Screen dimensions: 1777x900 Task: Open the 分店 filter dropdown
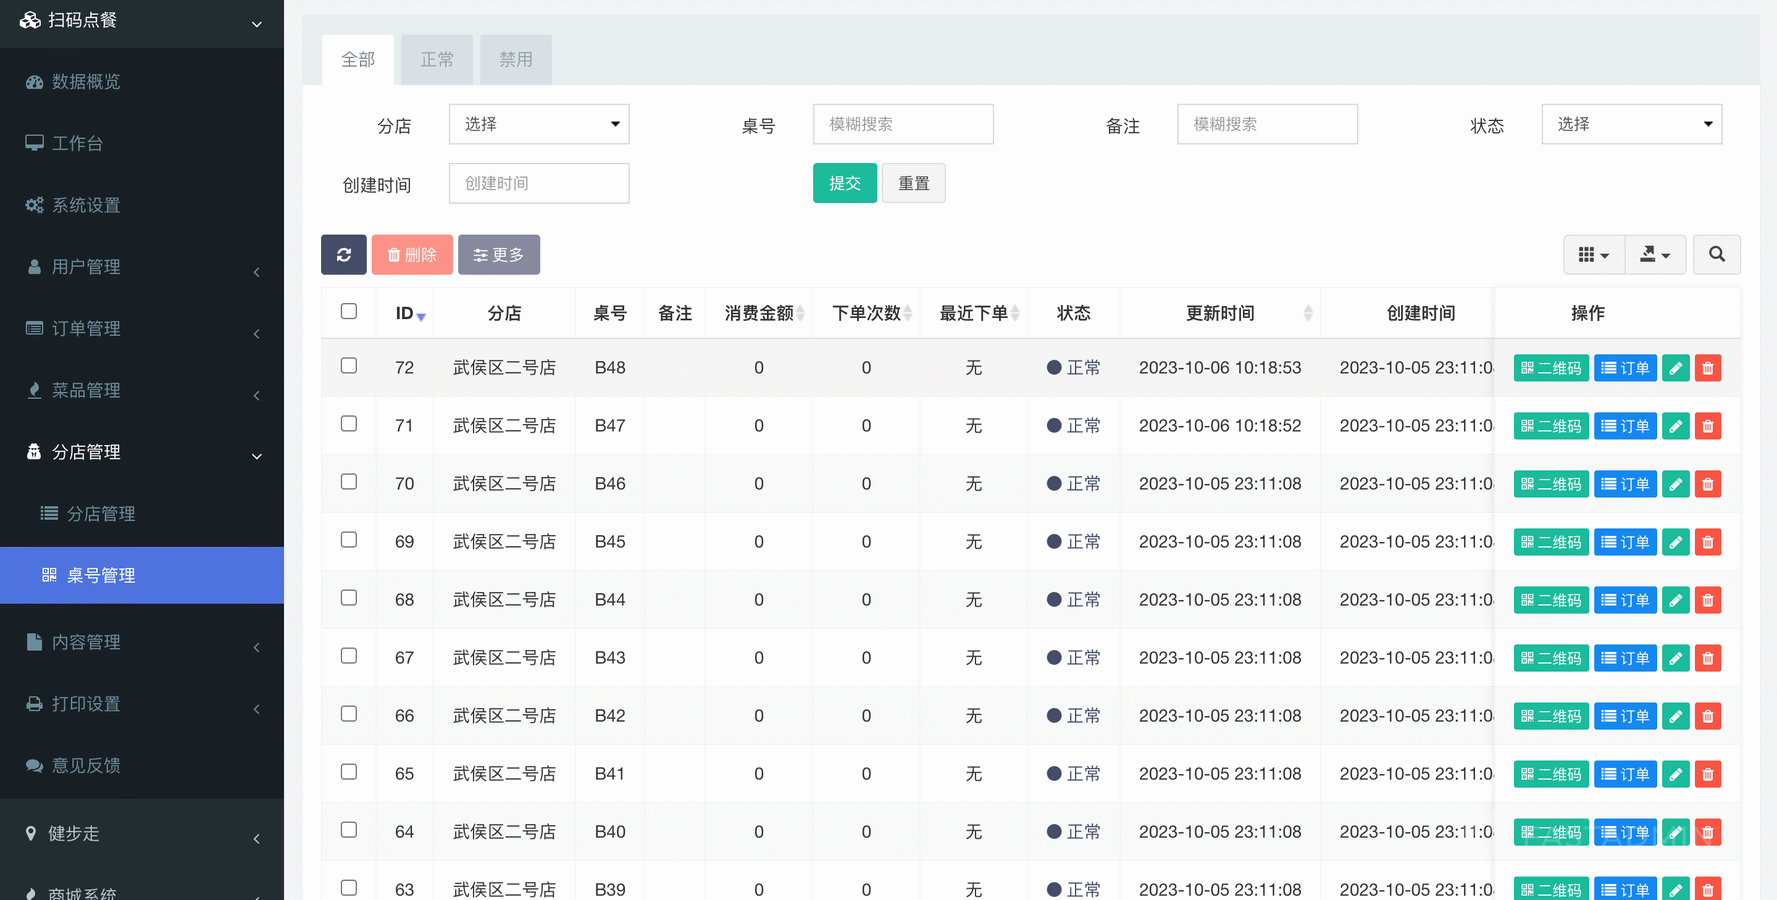click(539, 124)
